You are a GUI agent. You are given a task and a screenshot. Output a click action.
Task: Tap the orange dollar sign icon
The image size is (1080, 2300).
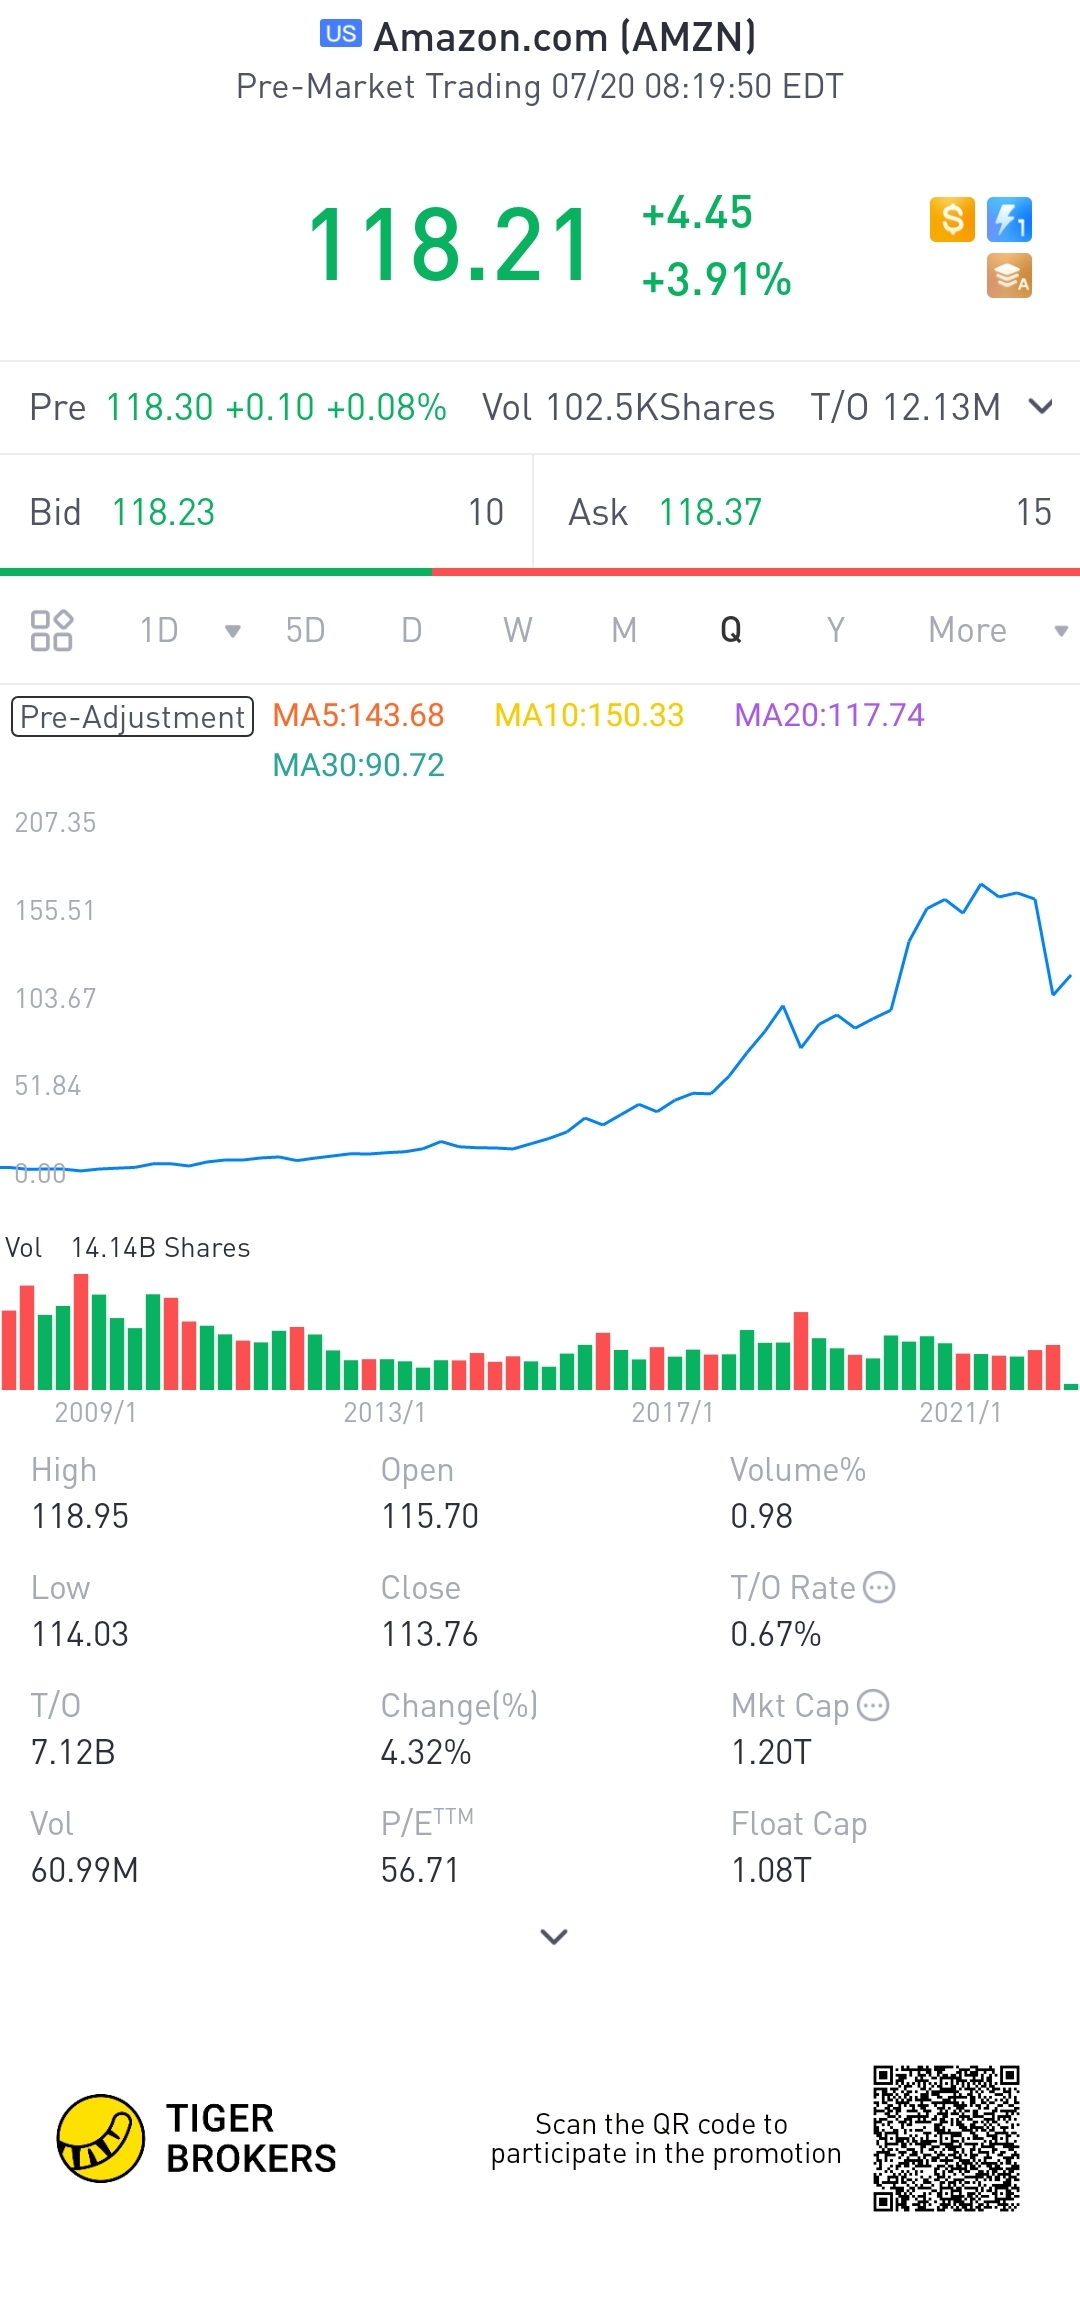[x=952, y=219]
